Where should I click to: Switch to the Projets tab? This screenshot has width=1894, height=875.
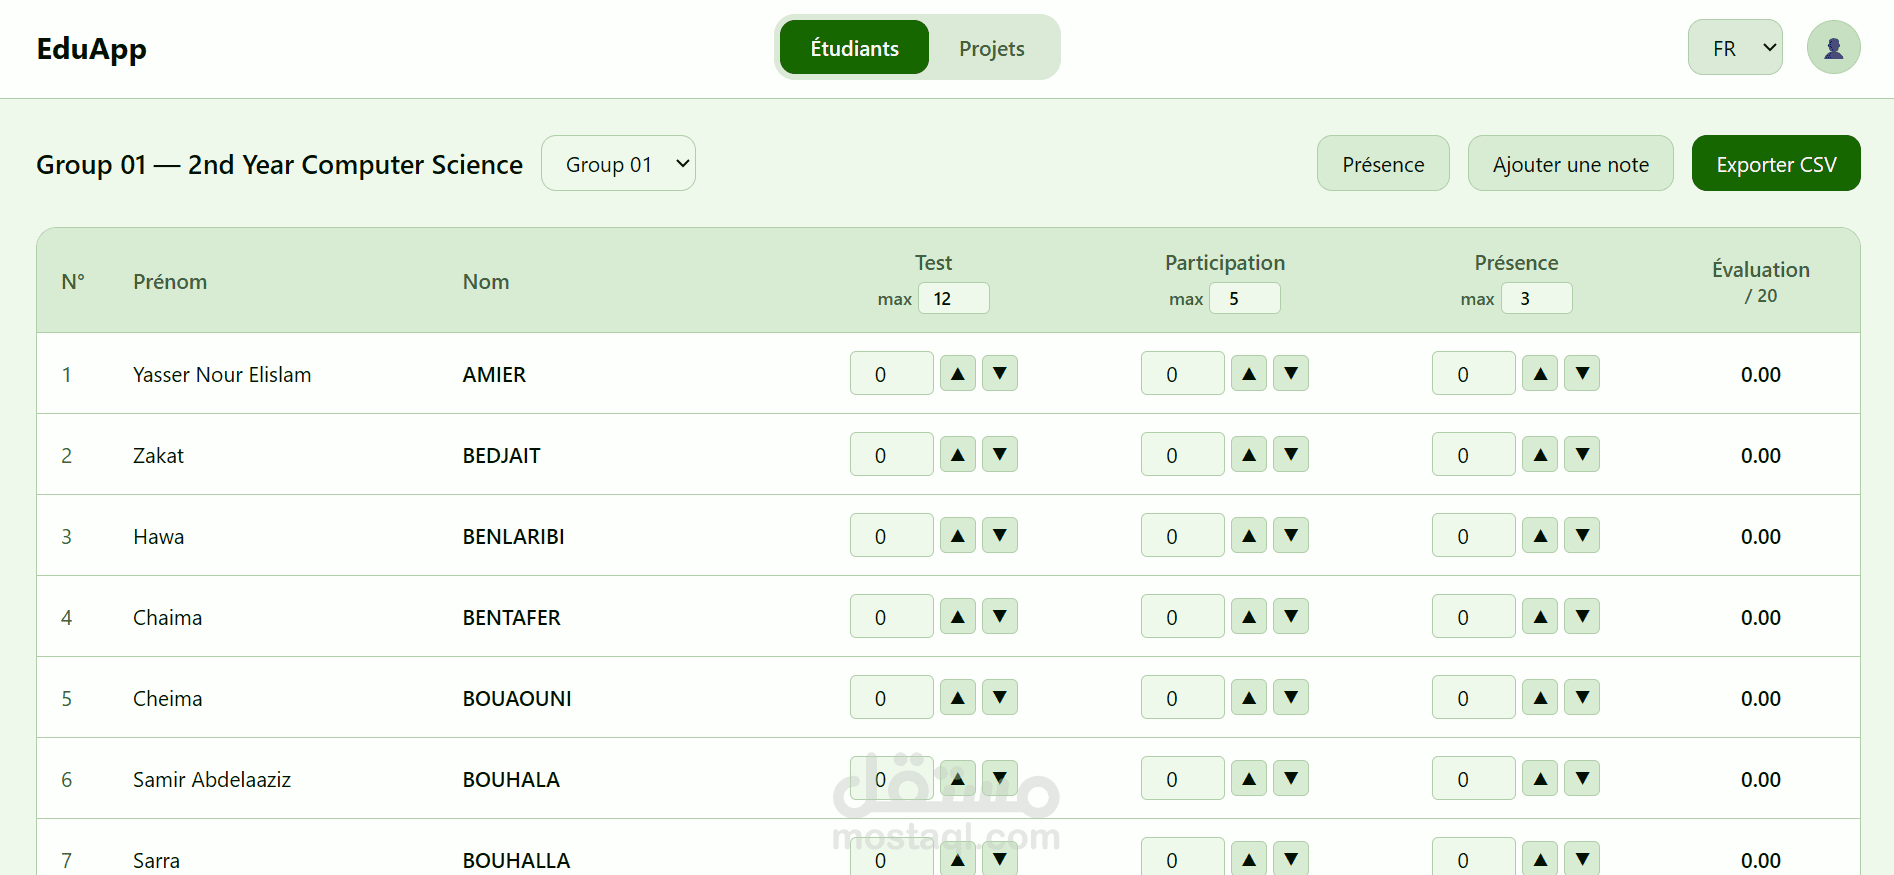[x=991, y=48]
